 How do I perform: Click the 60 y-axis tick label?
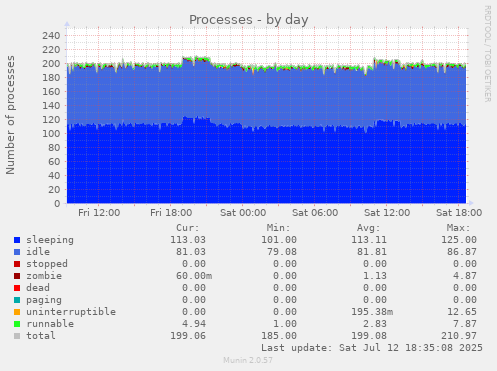click(54, 162)
